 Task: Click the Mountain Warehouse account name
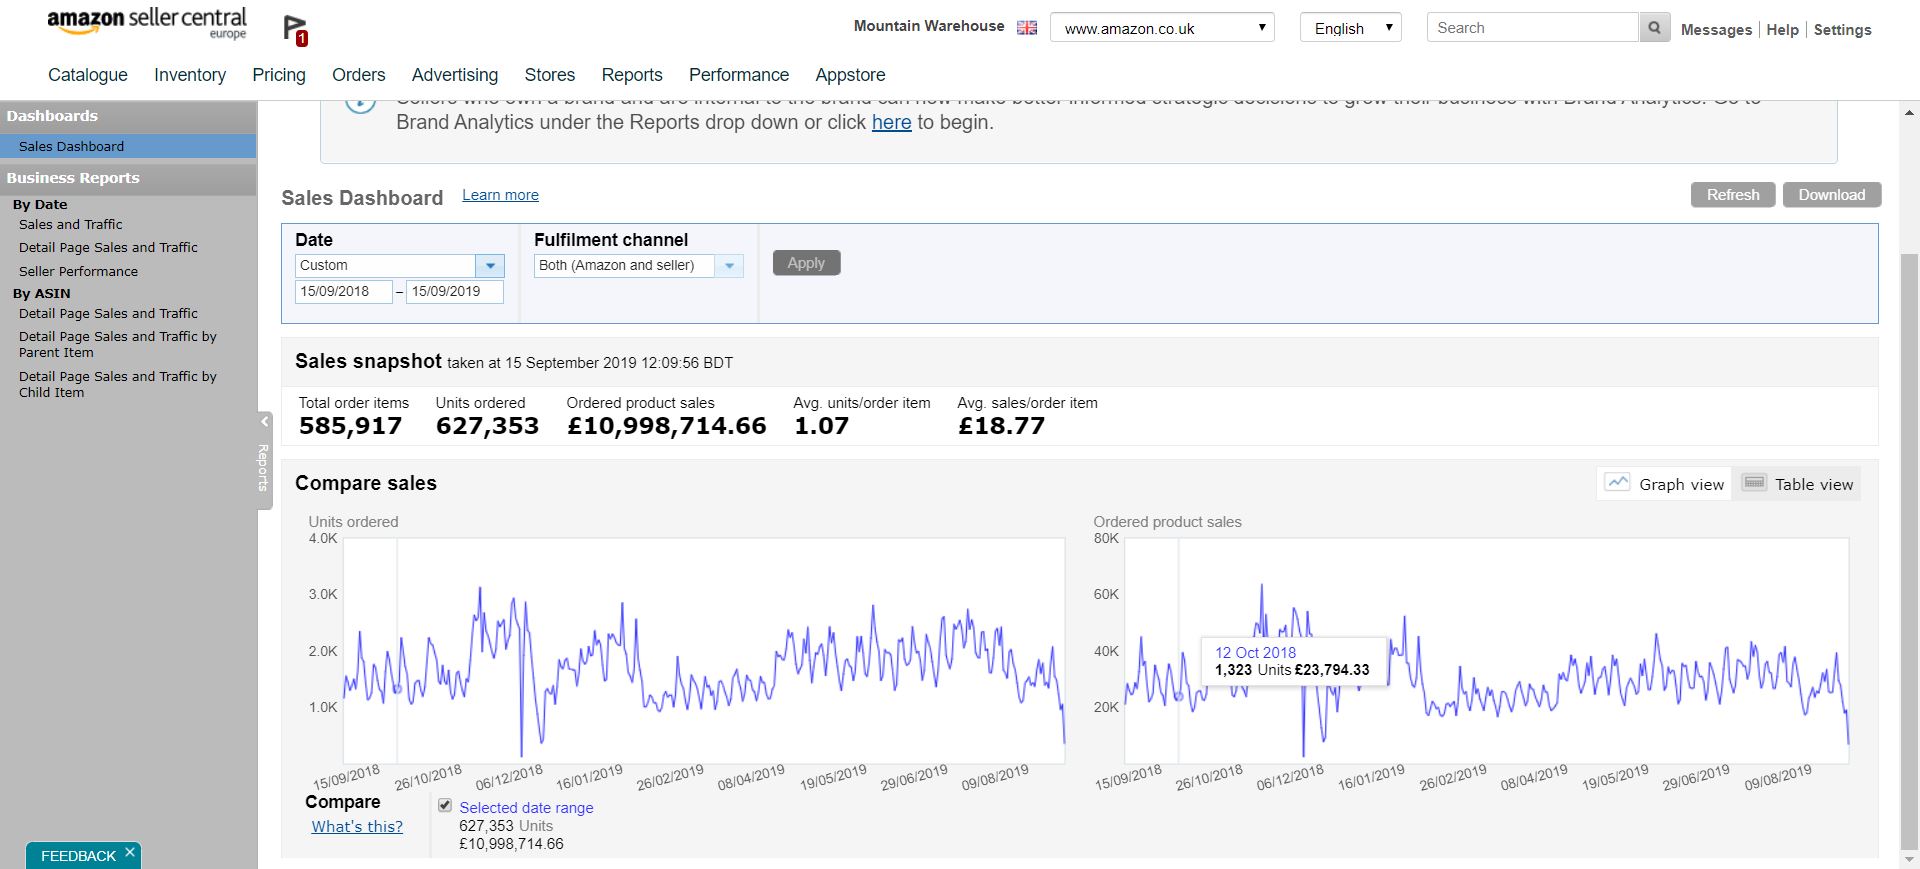click(x=929, y=26)
